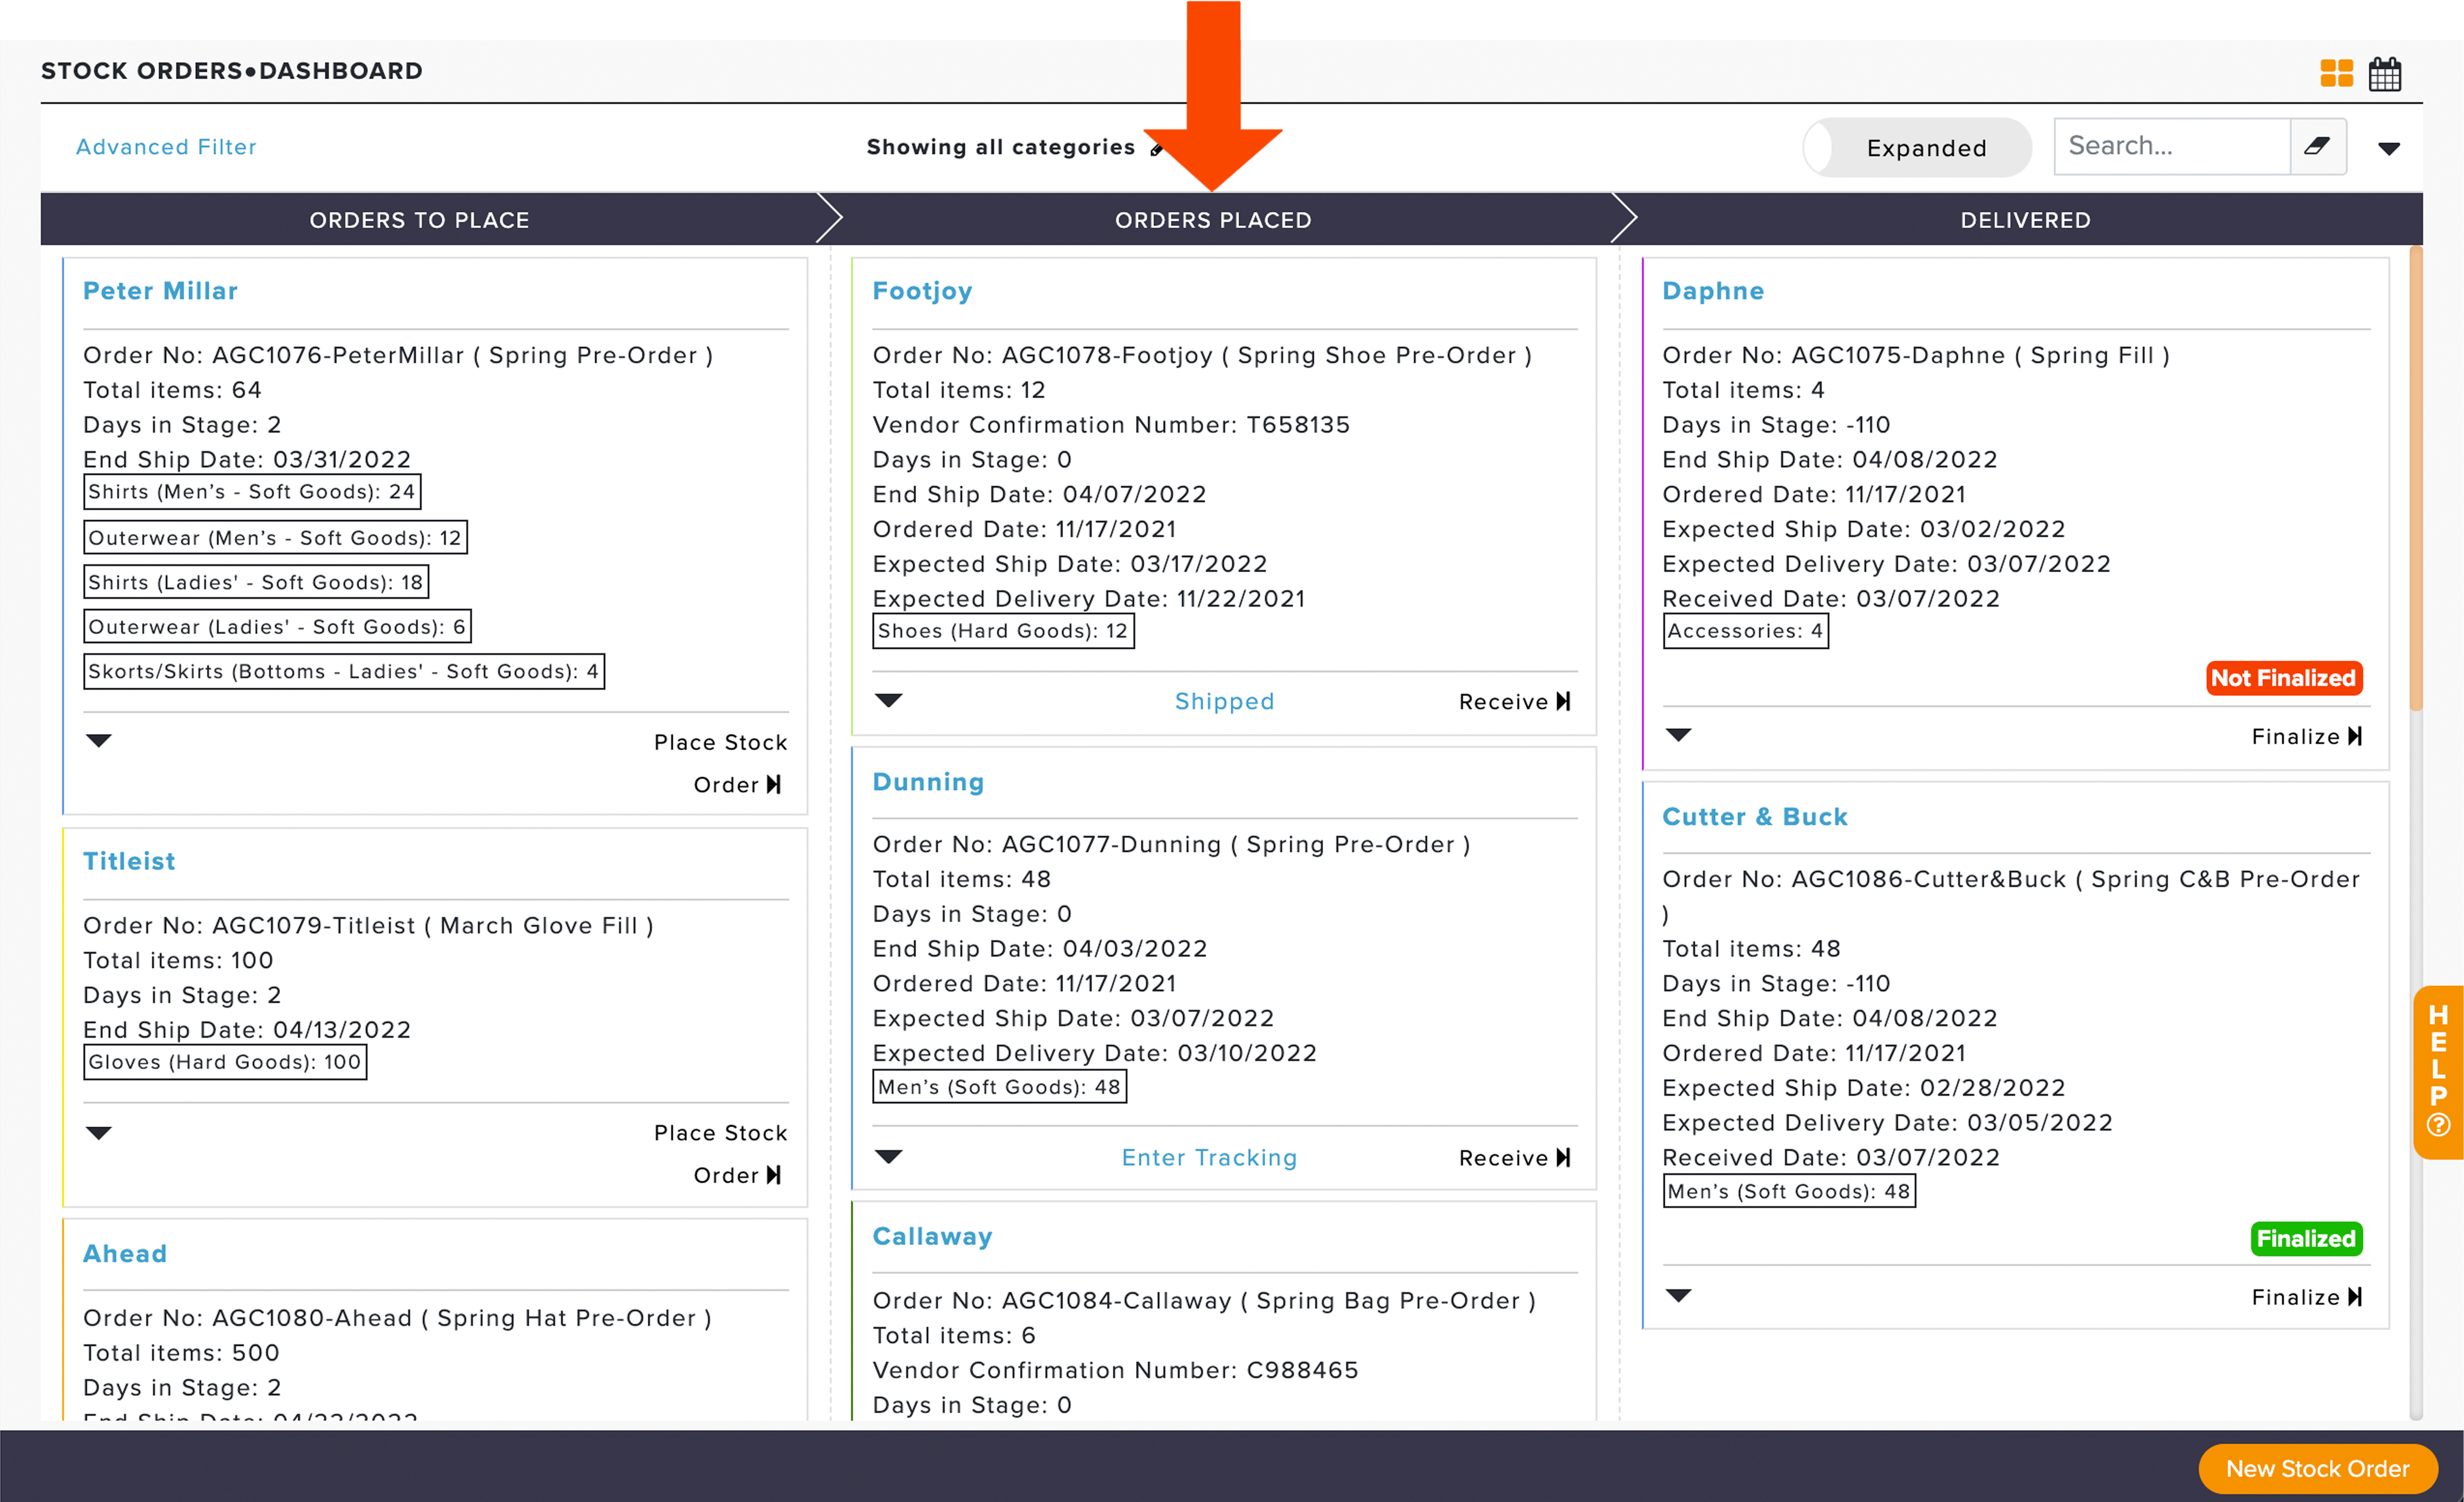This screenshot has width=2464, height=1502.
Task: Open the Daphne vendor link
Action: click(x=1713, y=291)
